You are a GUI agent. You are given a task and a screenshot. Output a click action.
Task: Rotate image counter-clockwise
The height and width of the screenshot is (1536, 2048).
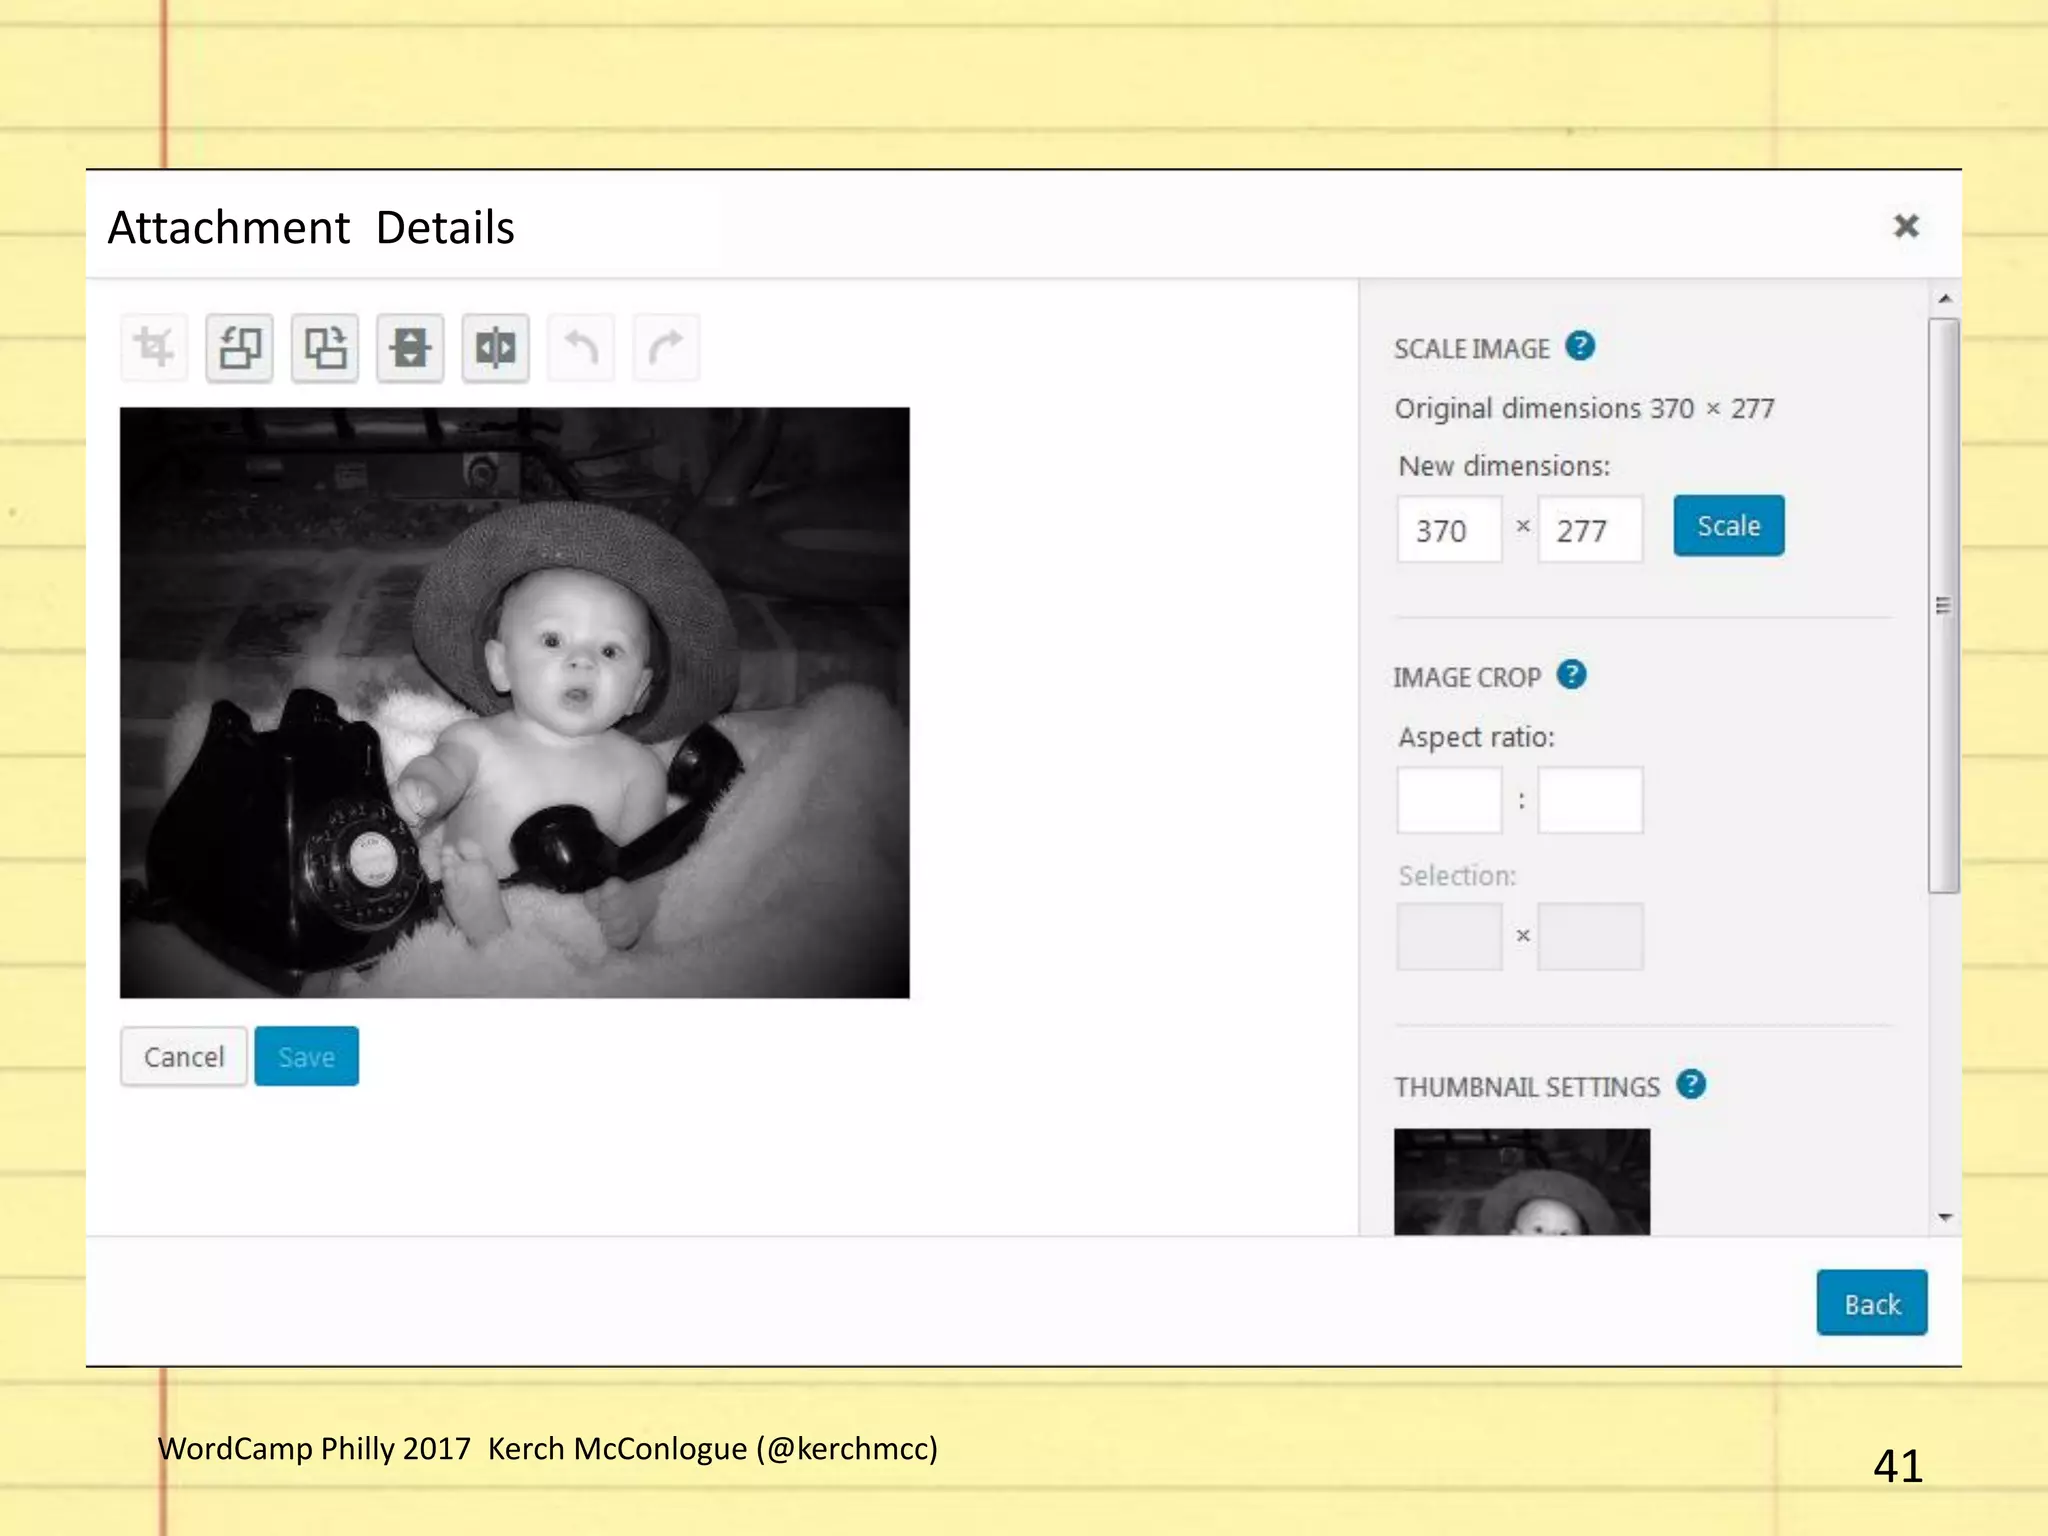tap(240, 348)
